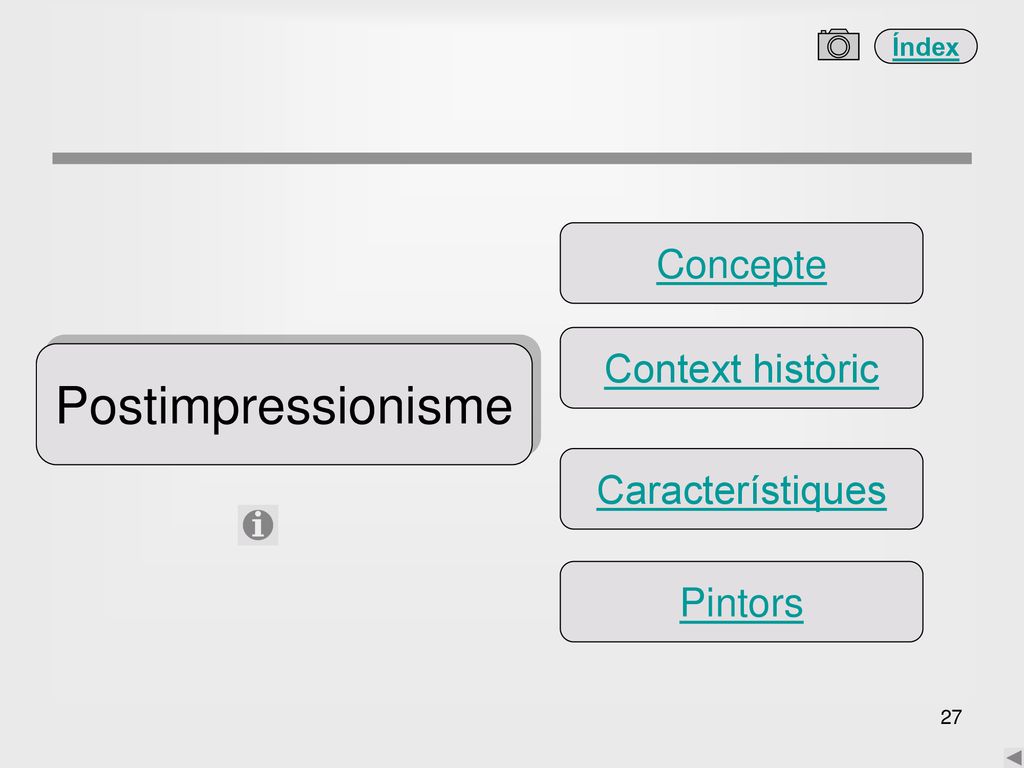Click the Característiques rounded box
The width and height of the screenshot is (1024, 768).
[741, 489]
